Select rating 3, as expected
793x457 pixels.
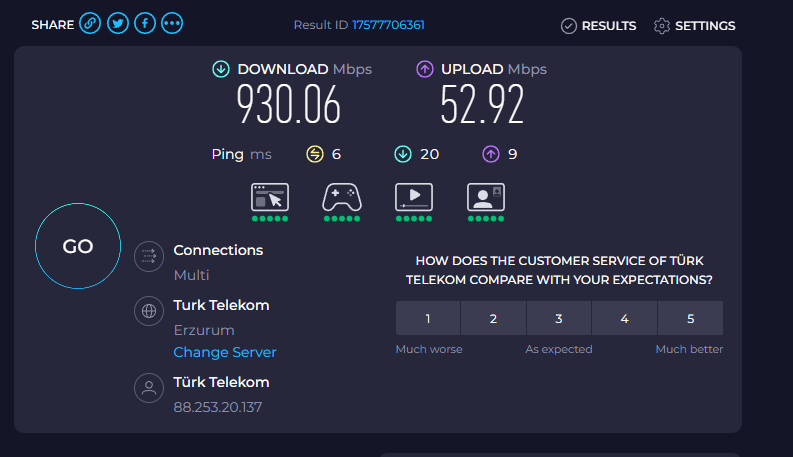559,318
